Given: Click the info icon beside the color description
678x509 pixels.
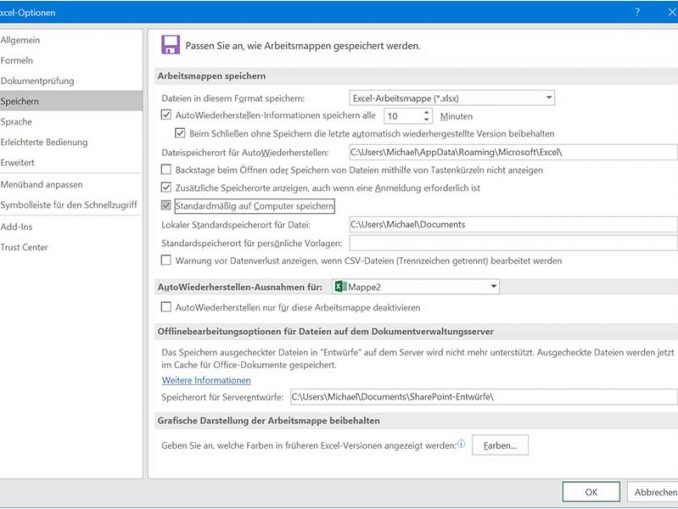Looking at the screenshot, I should [461, 443].
